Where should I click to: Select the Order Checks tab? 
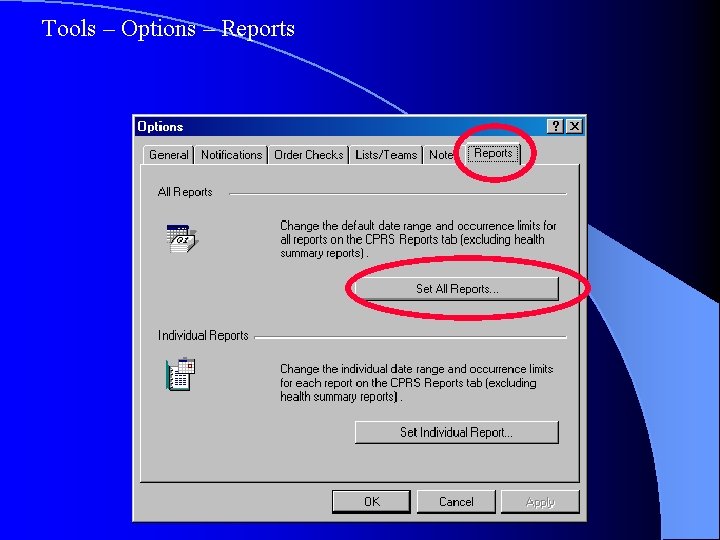(x=309, y=155)
